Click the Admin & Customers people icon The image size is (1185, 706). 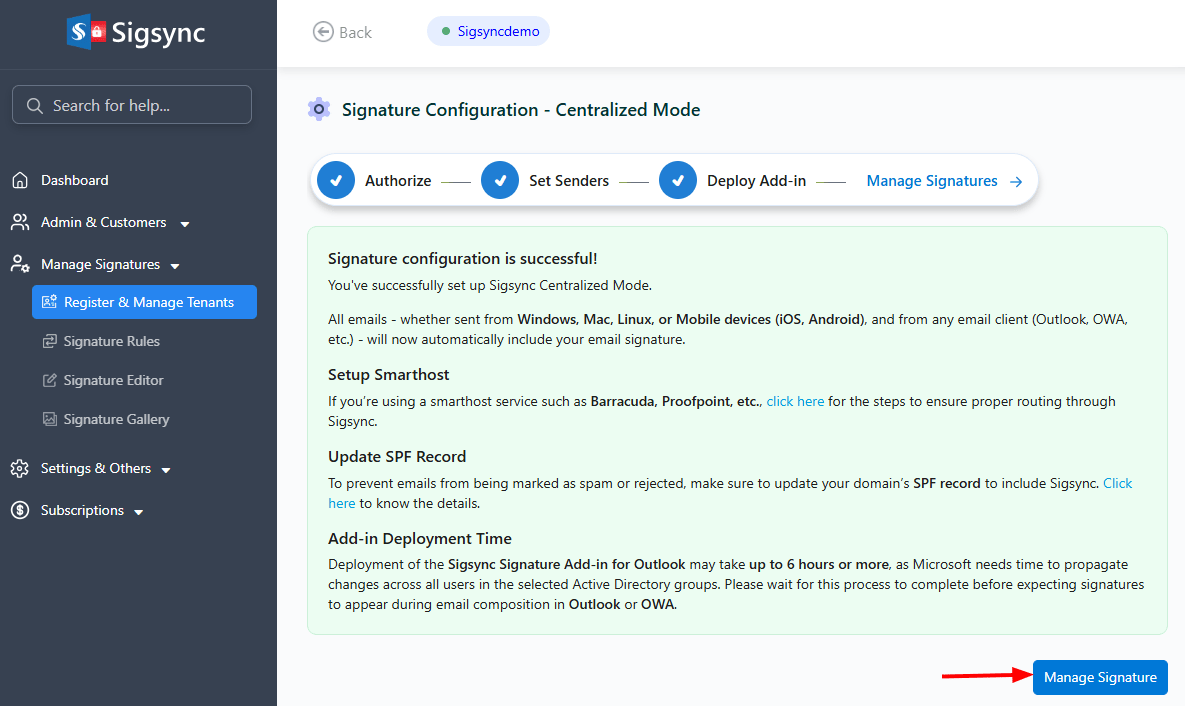pyautogui.click(x=20, y=222)
